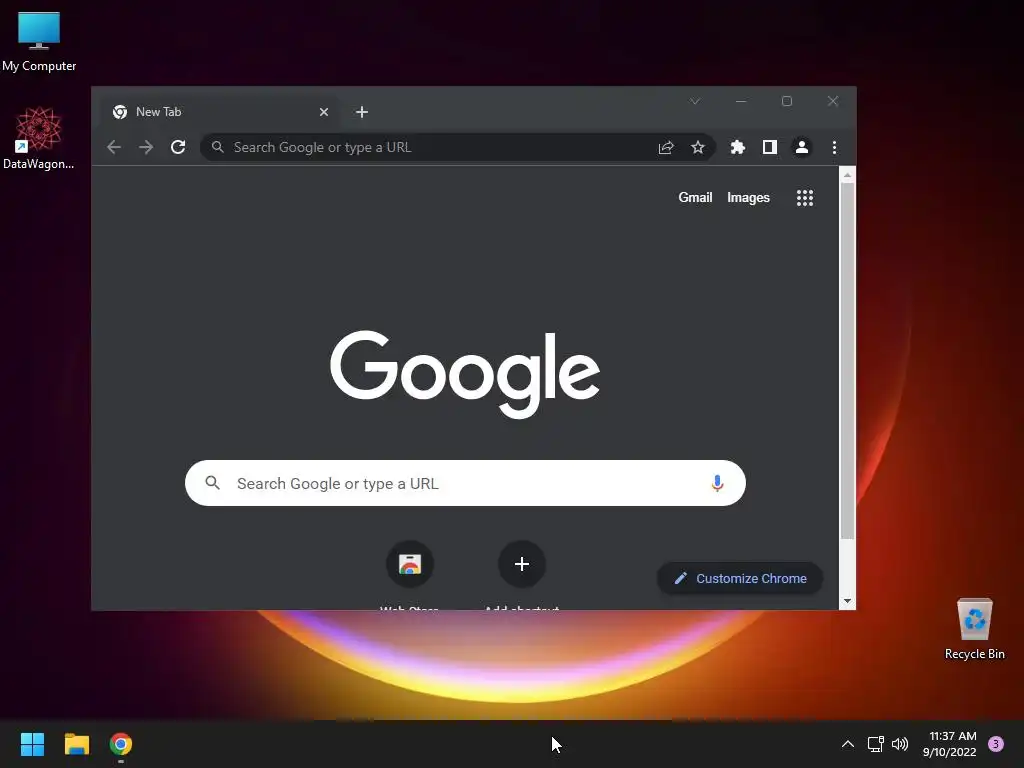Open a new tab with plus button

pos(362,112)
